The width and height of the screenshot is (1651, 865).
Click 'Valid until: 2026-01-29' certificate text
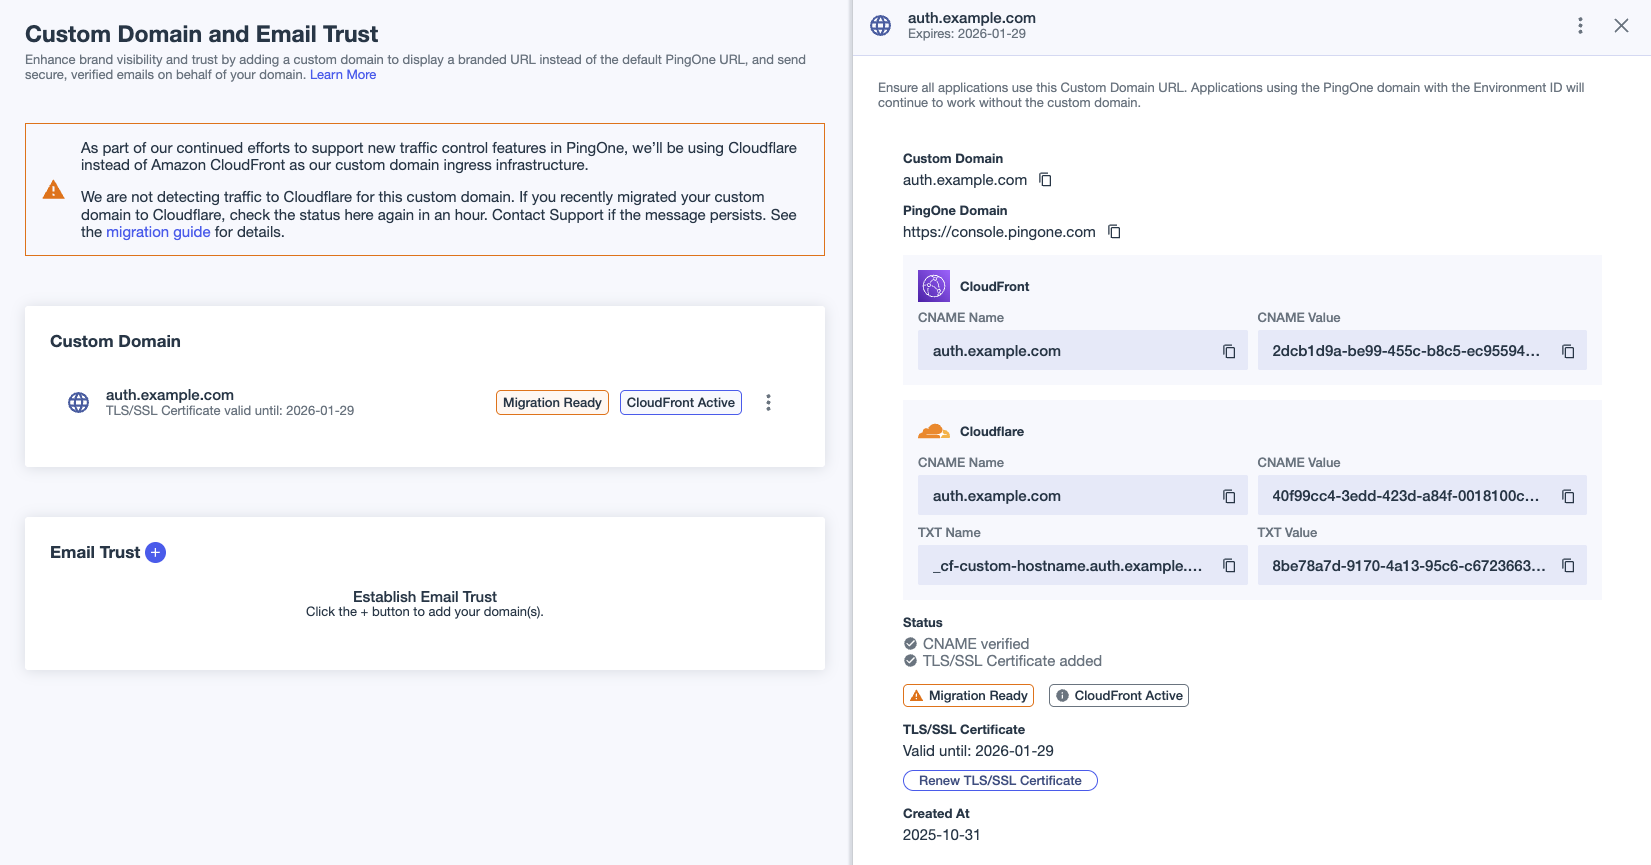pos(978,751)
